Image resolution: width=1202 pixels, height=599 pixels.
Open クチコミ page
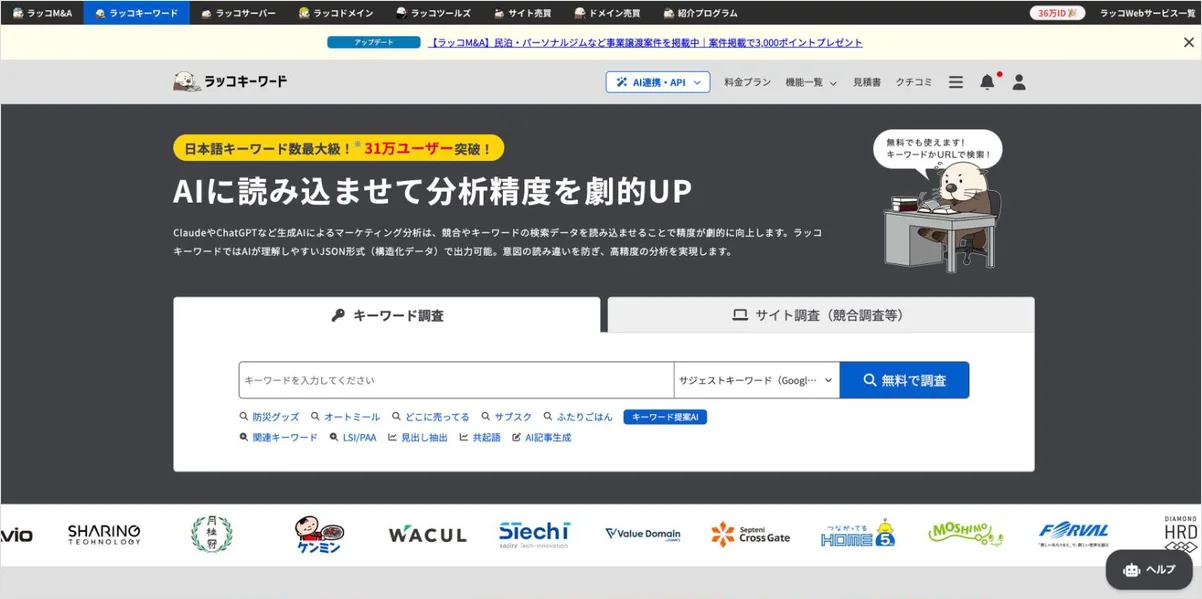click(x=914, y=82)
